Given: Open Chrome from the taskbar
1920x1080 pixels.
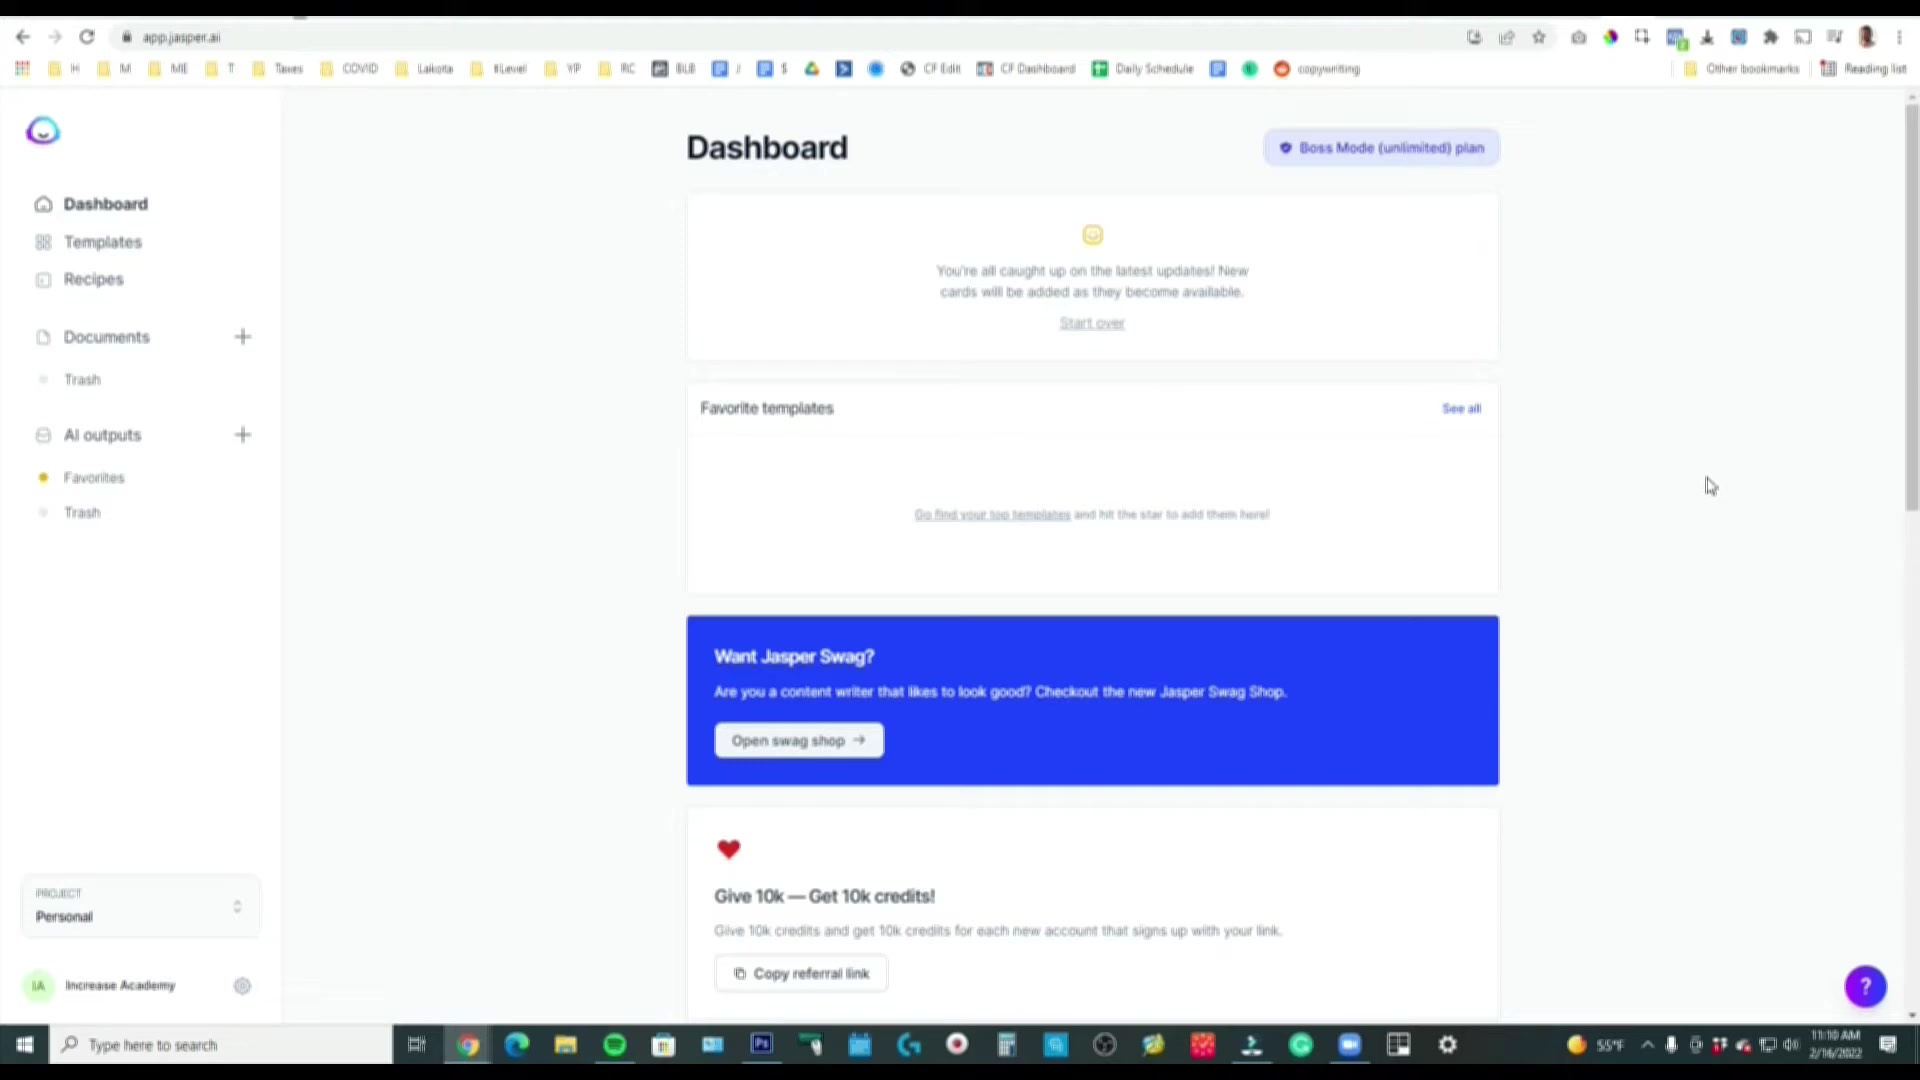Looking at the screenshot, I should click(467, 1045).
